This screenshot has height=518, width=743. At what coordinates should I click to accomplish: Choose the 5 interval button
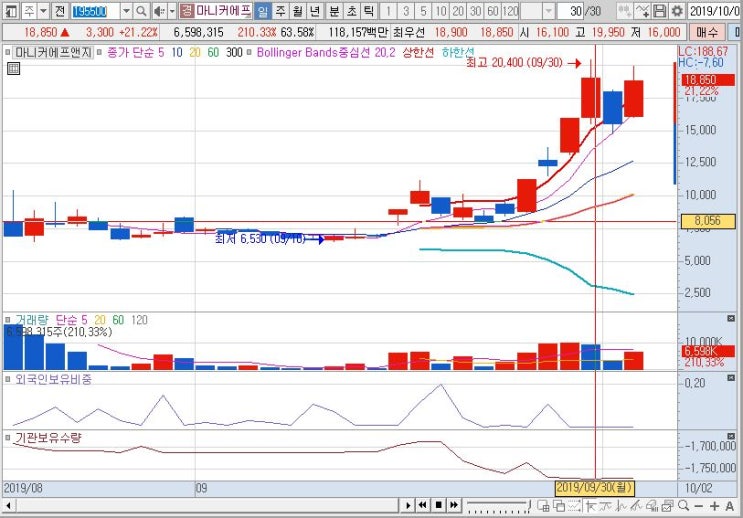click(423, 11)
